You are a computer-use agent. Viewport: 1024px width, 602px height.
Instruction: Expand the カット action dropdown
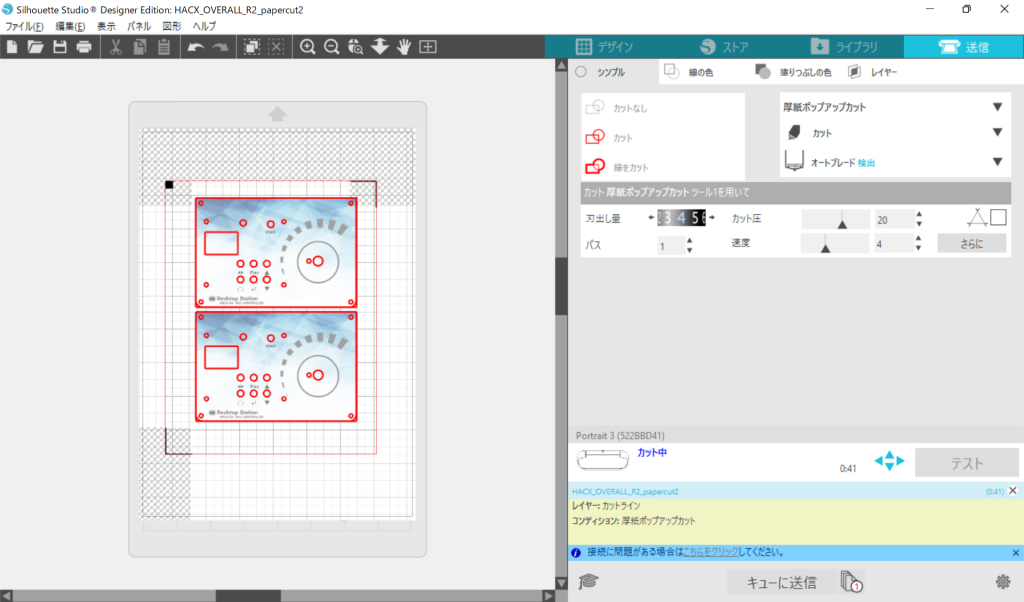pos(996,132)
